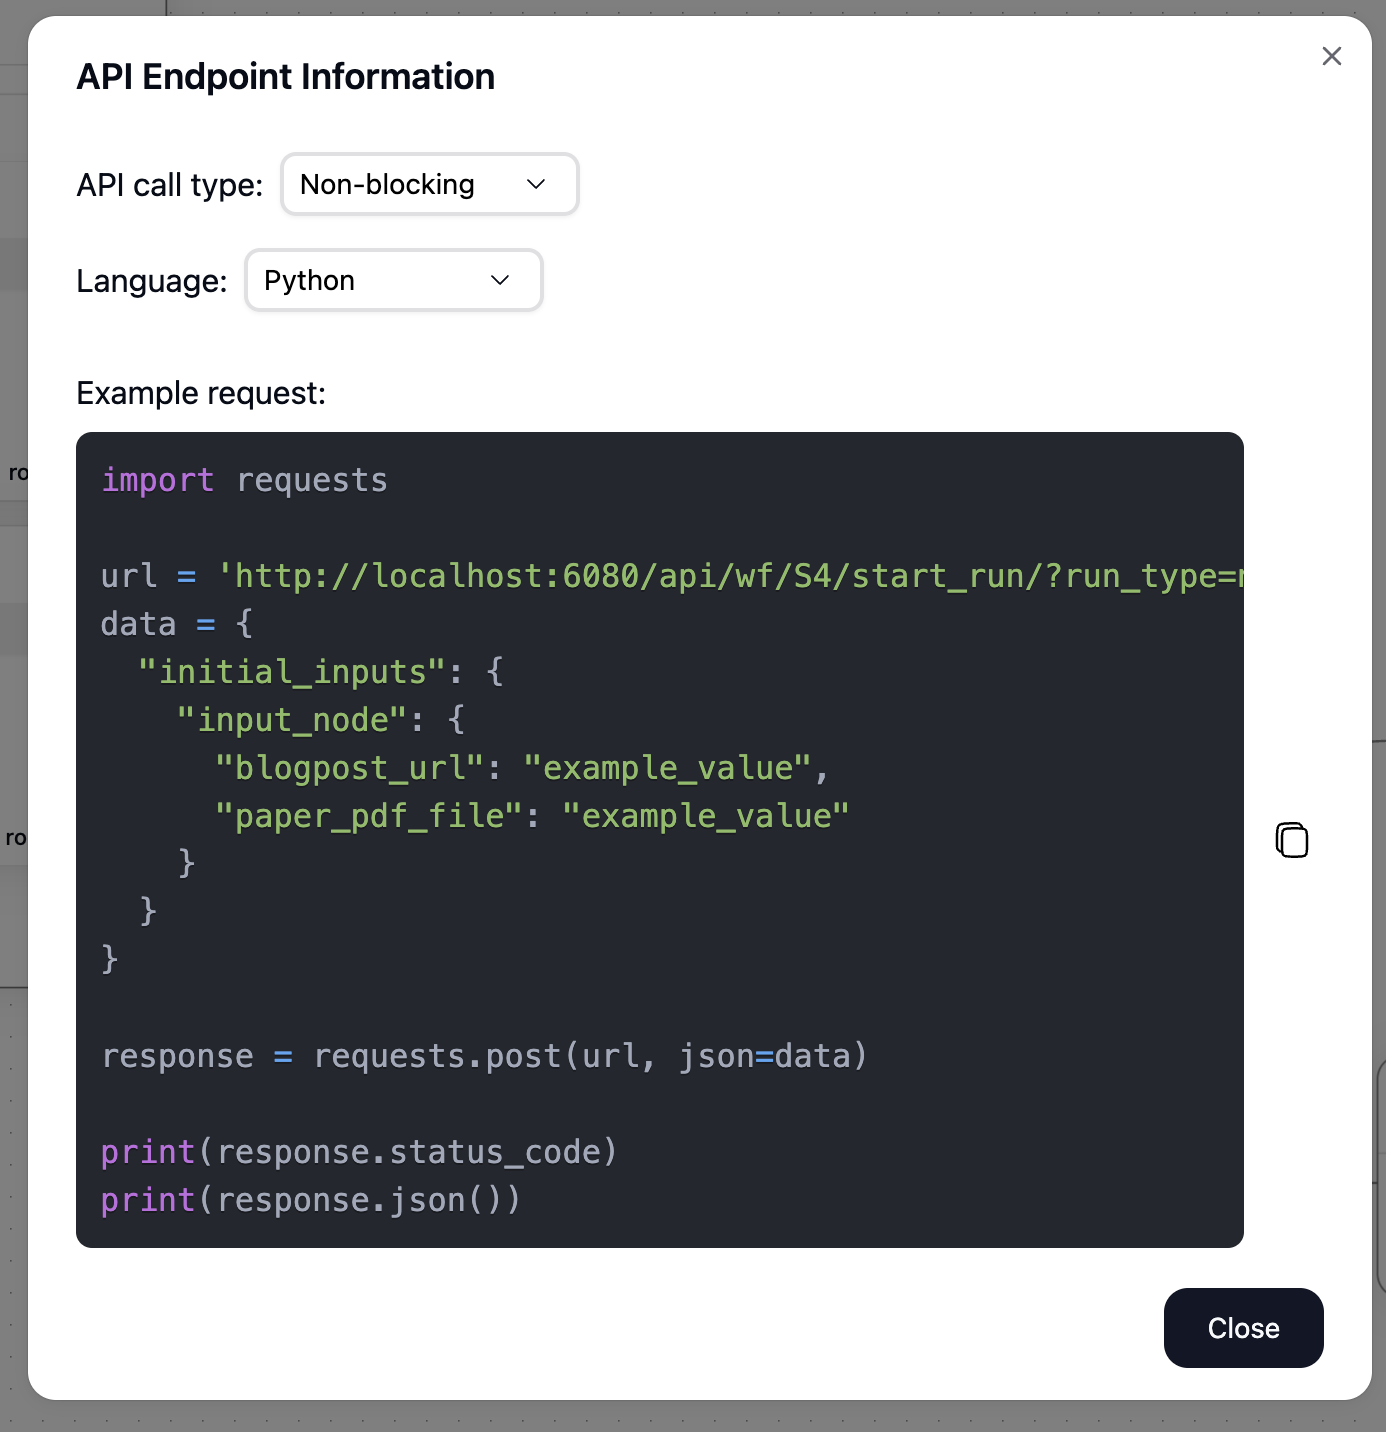Click the print(response.json()) line
1386x1432 pixels.
pos(311,1200)
